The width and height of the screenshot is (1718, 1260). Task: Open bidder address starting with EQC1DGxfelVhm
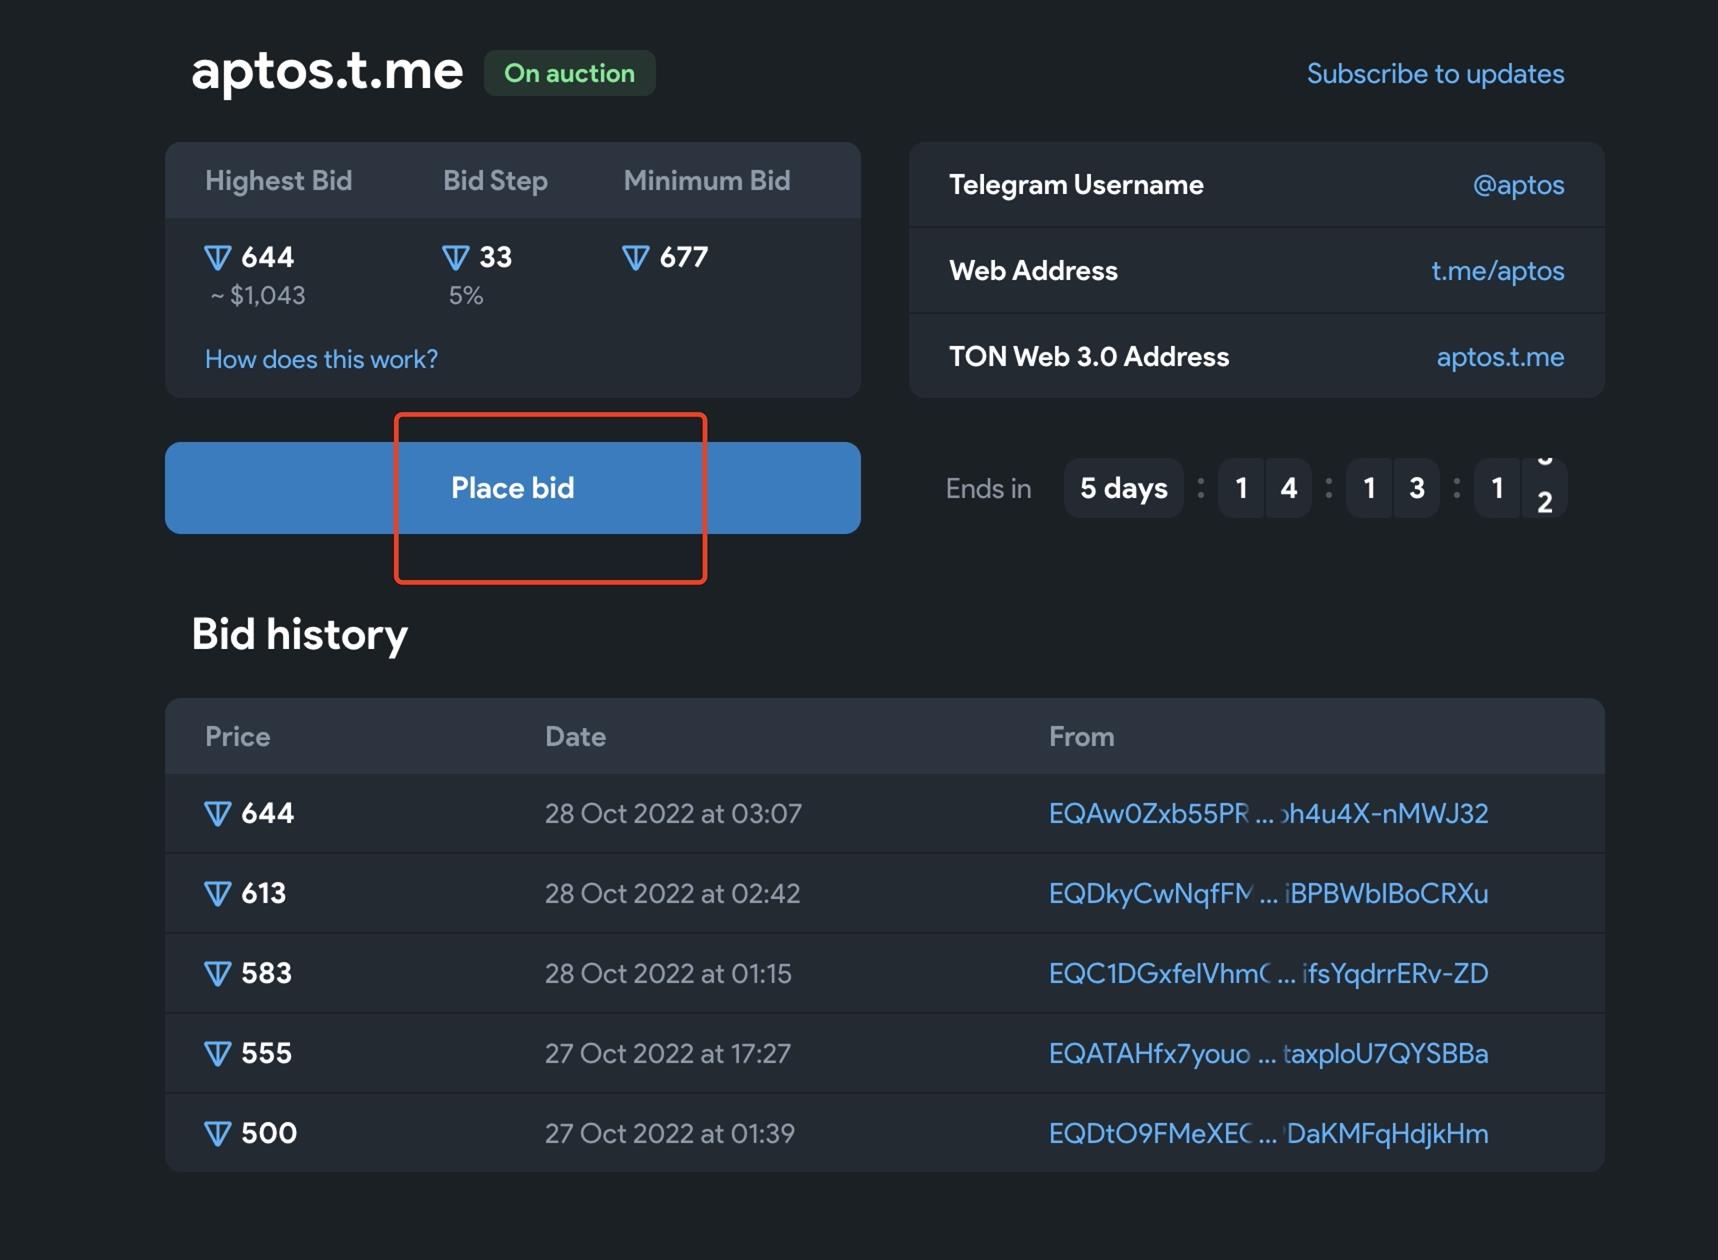tap(1267, 974)
